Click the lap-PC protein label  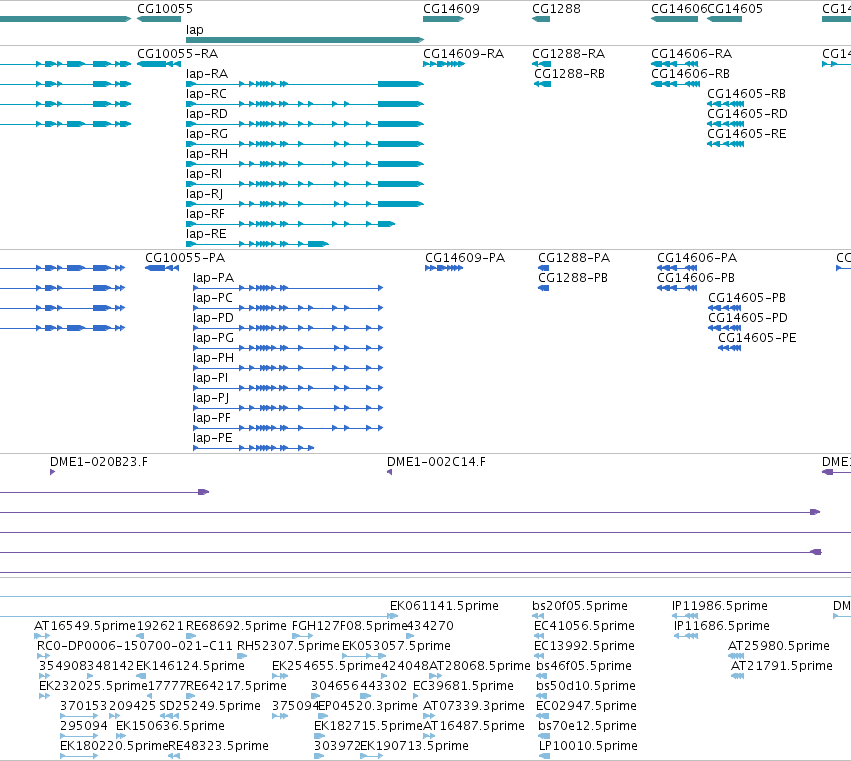point(213,298)
